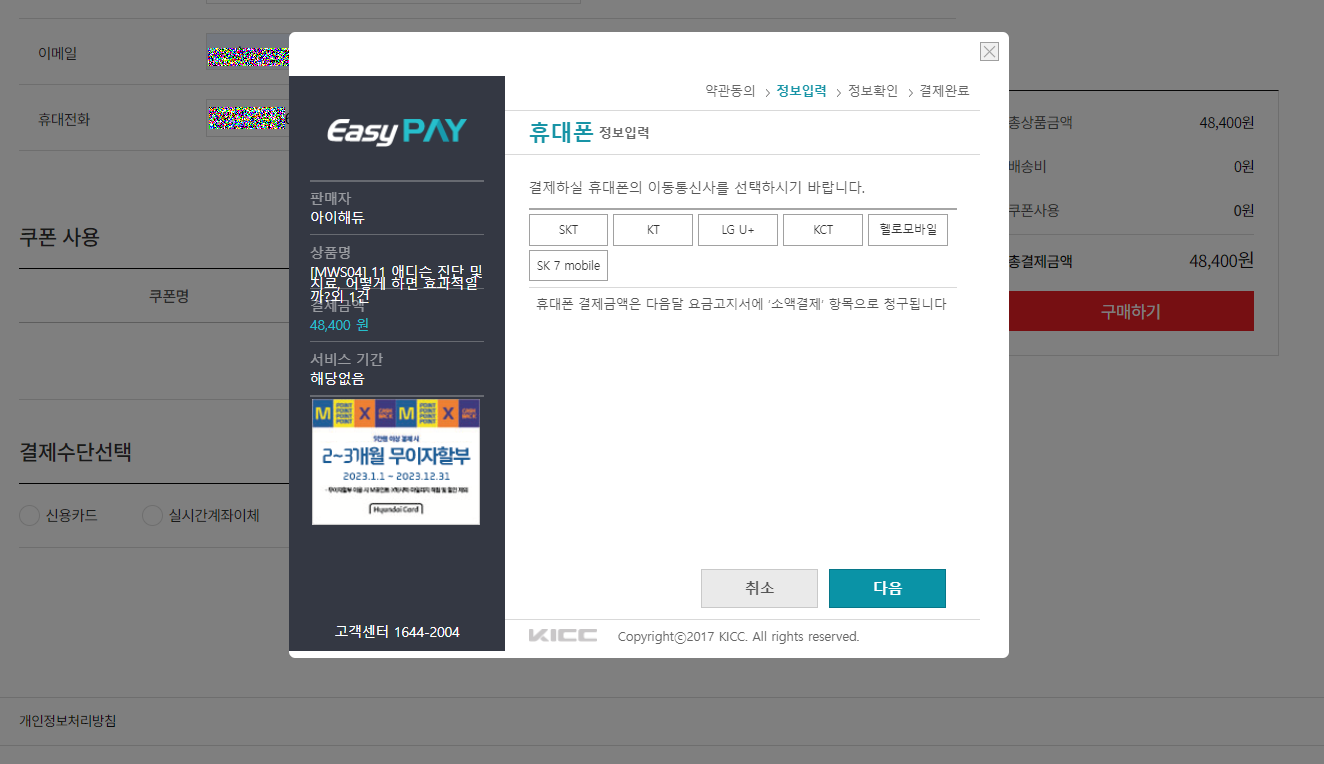Choose 헬로모바일 carrier
The image size is (1324, 764).
pos(908,230)
